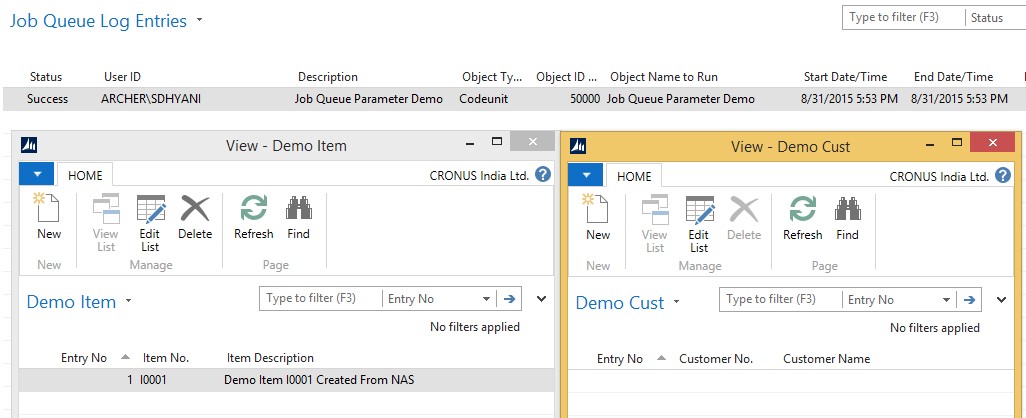Open help icon beside CRONUS in Demo Cust

pos(1002,175)
